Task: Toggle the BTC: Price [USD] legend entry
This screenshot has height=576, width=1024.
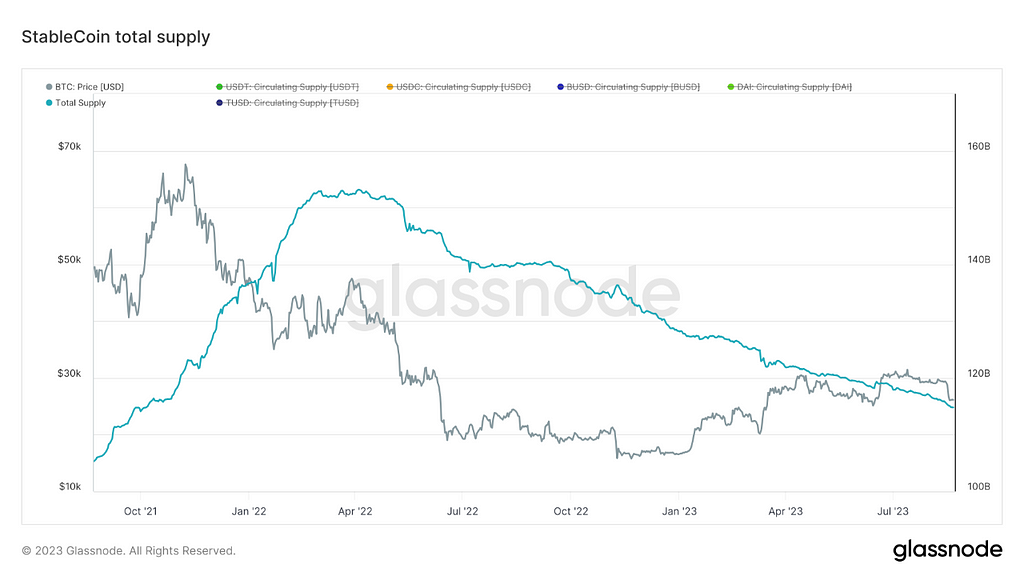Action: pos(85,87)
